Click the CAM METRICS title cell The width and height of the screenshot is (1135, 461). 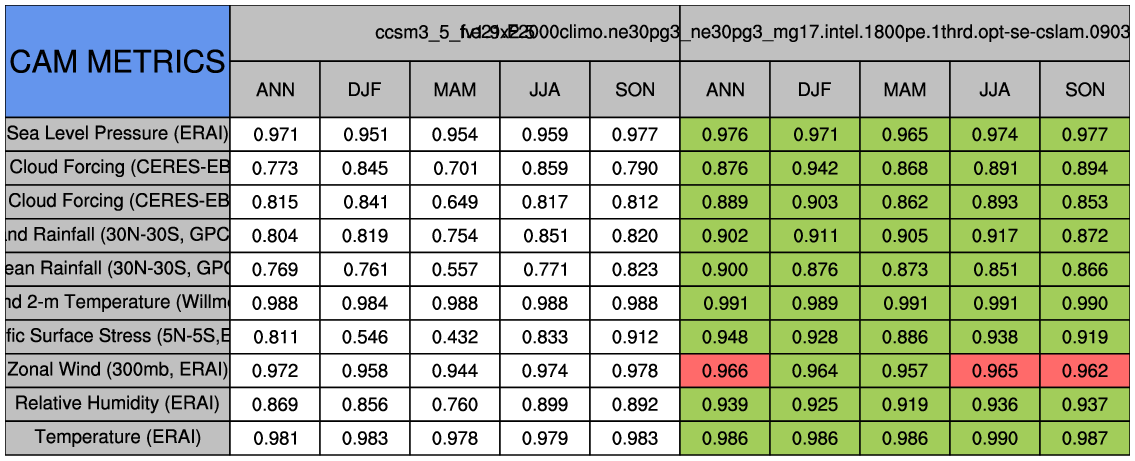[x=117, y=61]
